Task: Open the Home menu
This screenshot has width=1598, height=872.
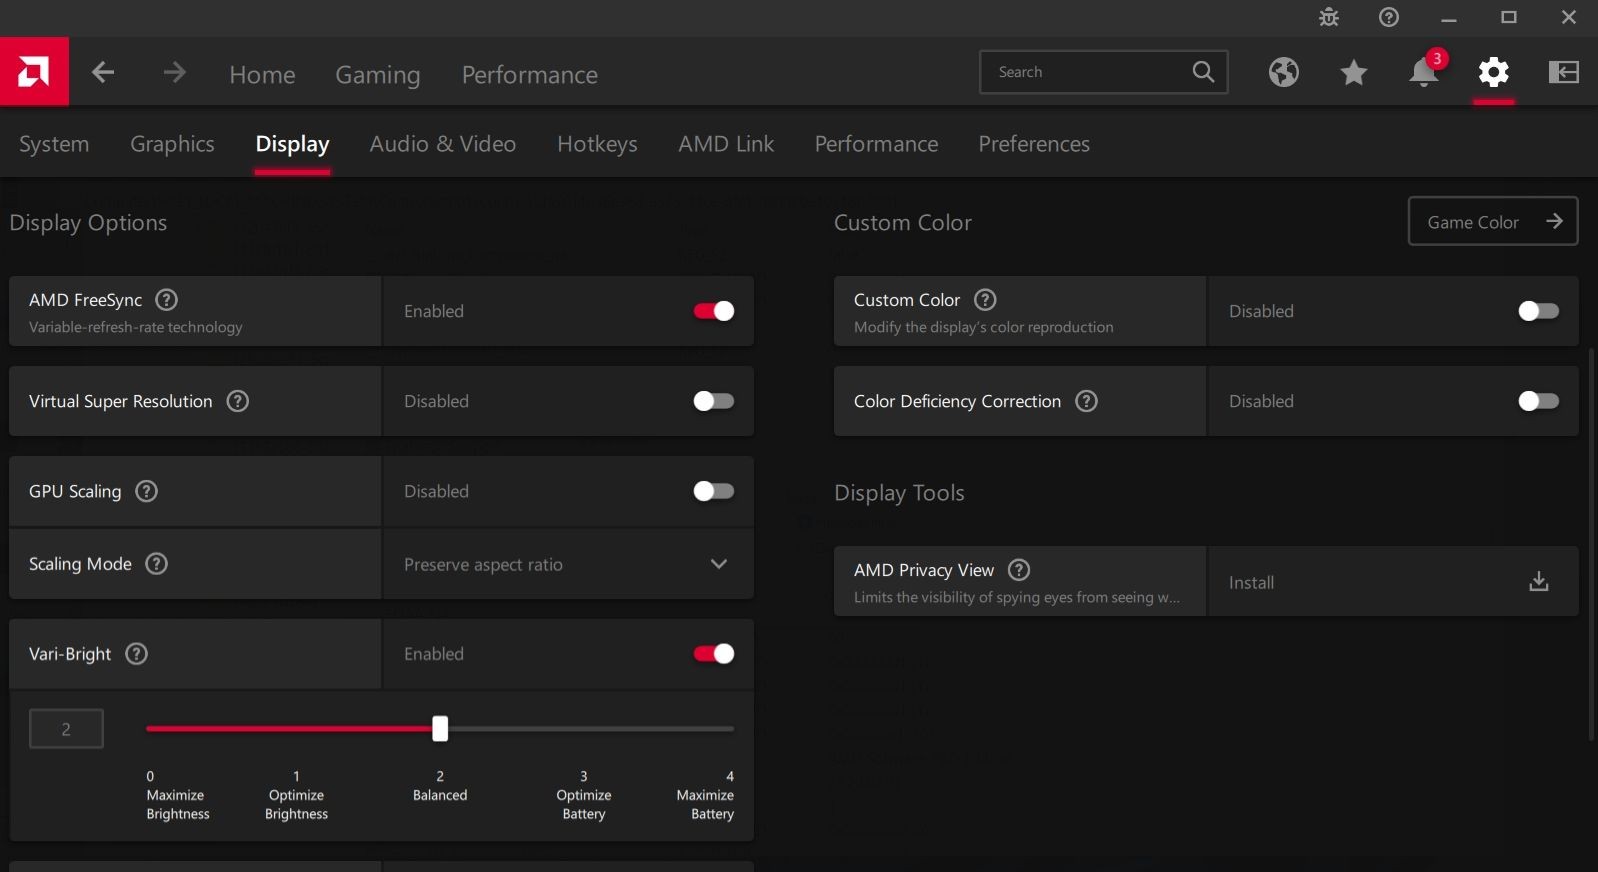Action: (x=262, y=75)
